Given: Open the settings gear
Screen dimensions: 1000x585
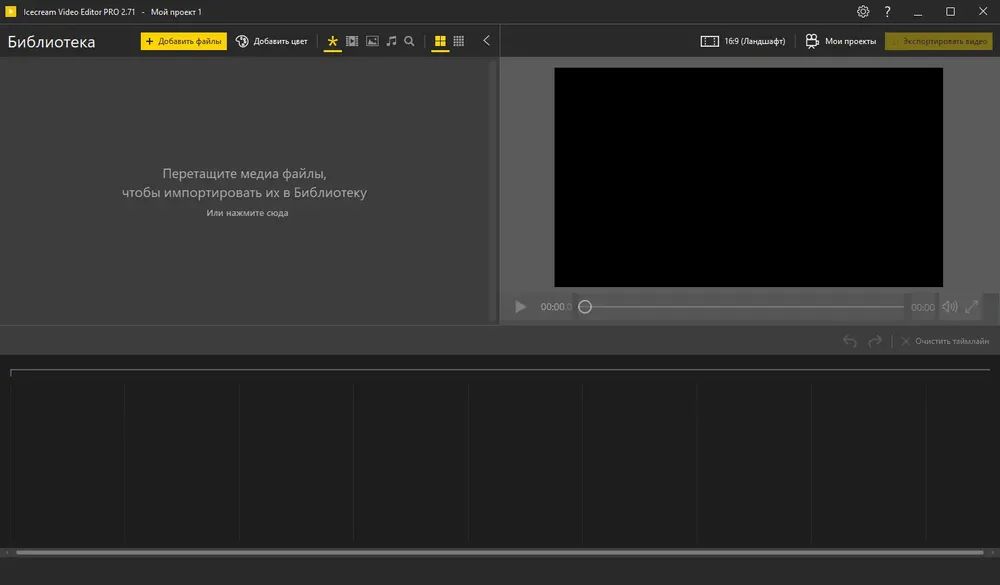Looking at the screenshot, I should tap(863, 11).
